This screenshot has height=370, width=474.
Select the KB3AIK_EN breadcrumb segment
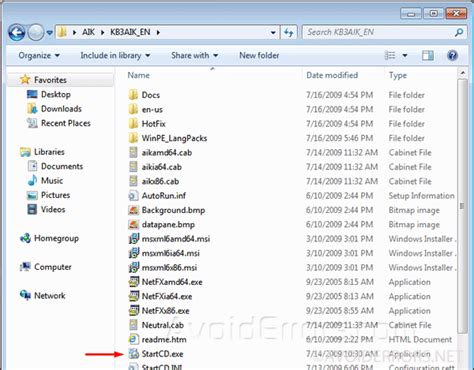(x=130, y=32)
